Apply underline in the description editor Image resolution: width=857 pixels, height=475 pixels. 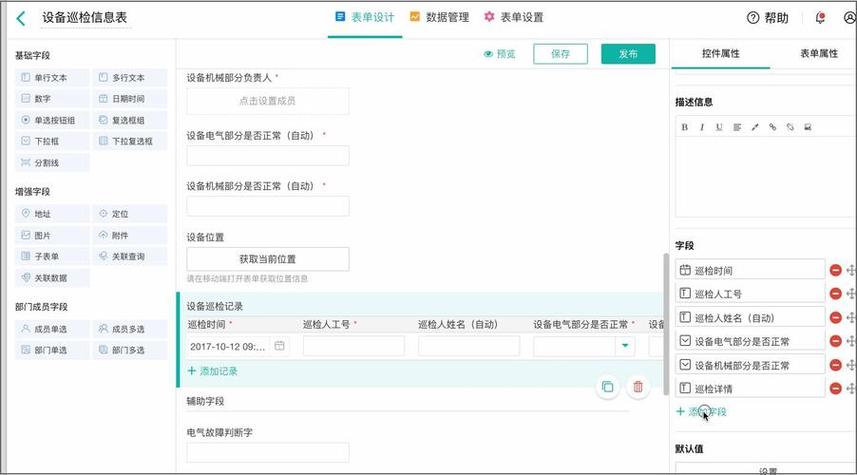click(719, 127)
